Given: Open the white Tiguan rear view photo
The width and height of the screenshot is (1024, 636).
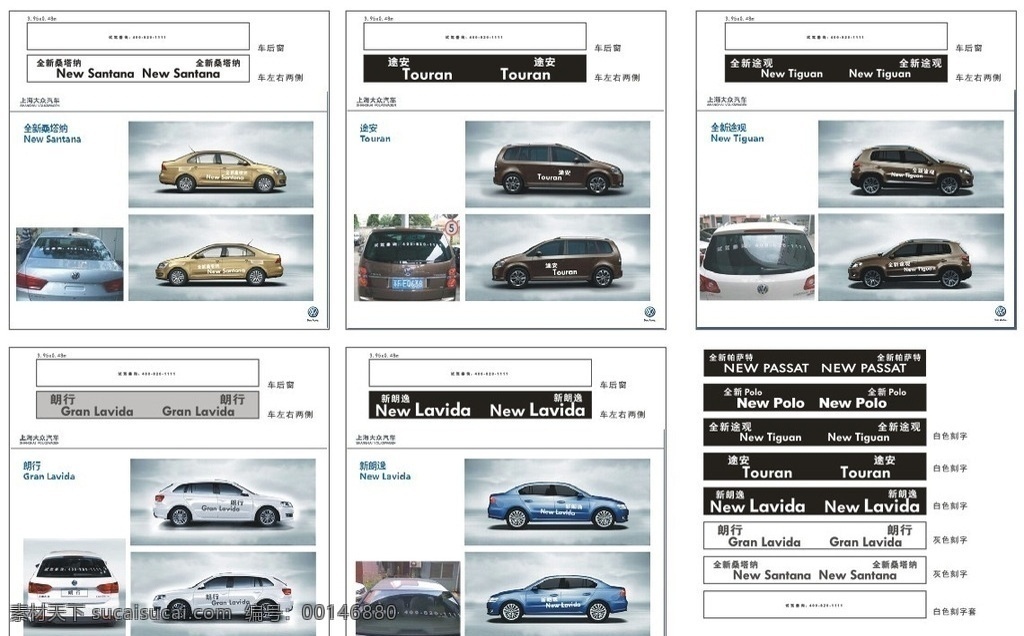Looking at the screenshot, I should tap(757, 260).
